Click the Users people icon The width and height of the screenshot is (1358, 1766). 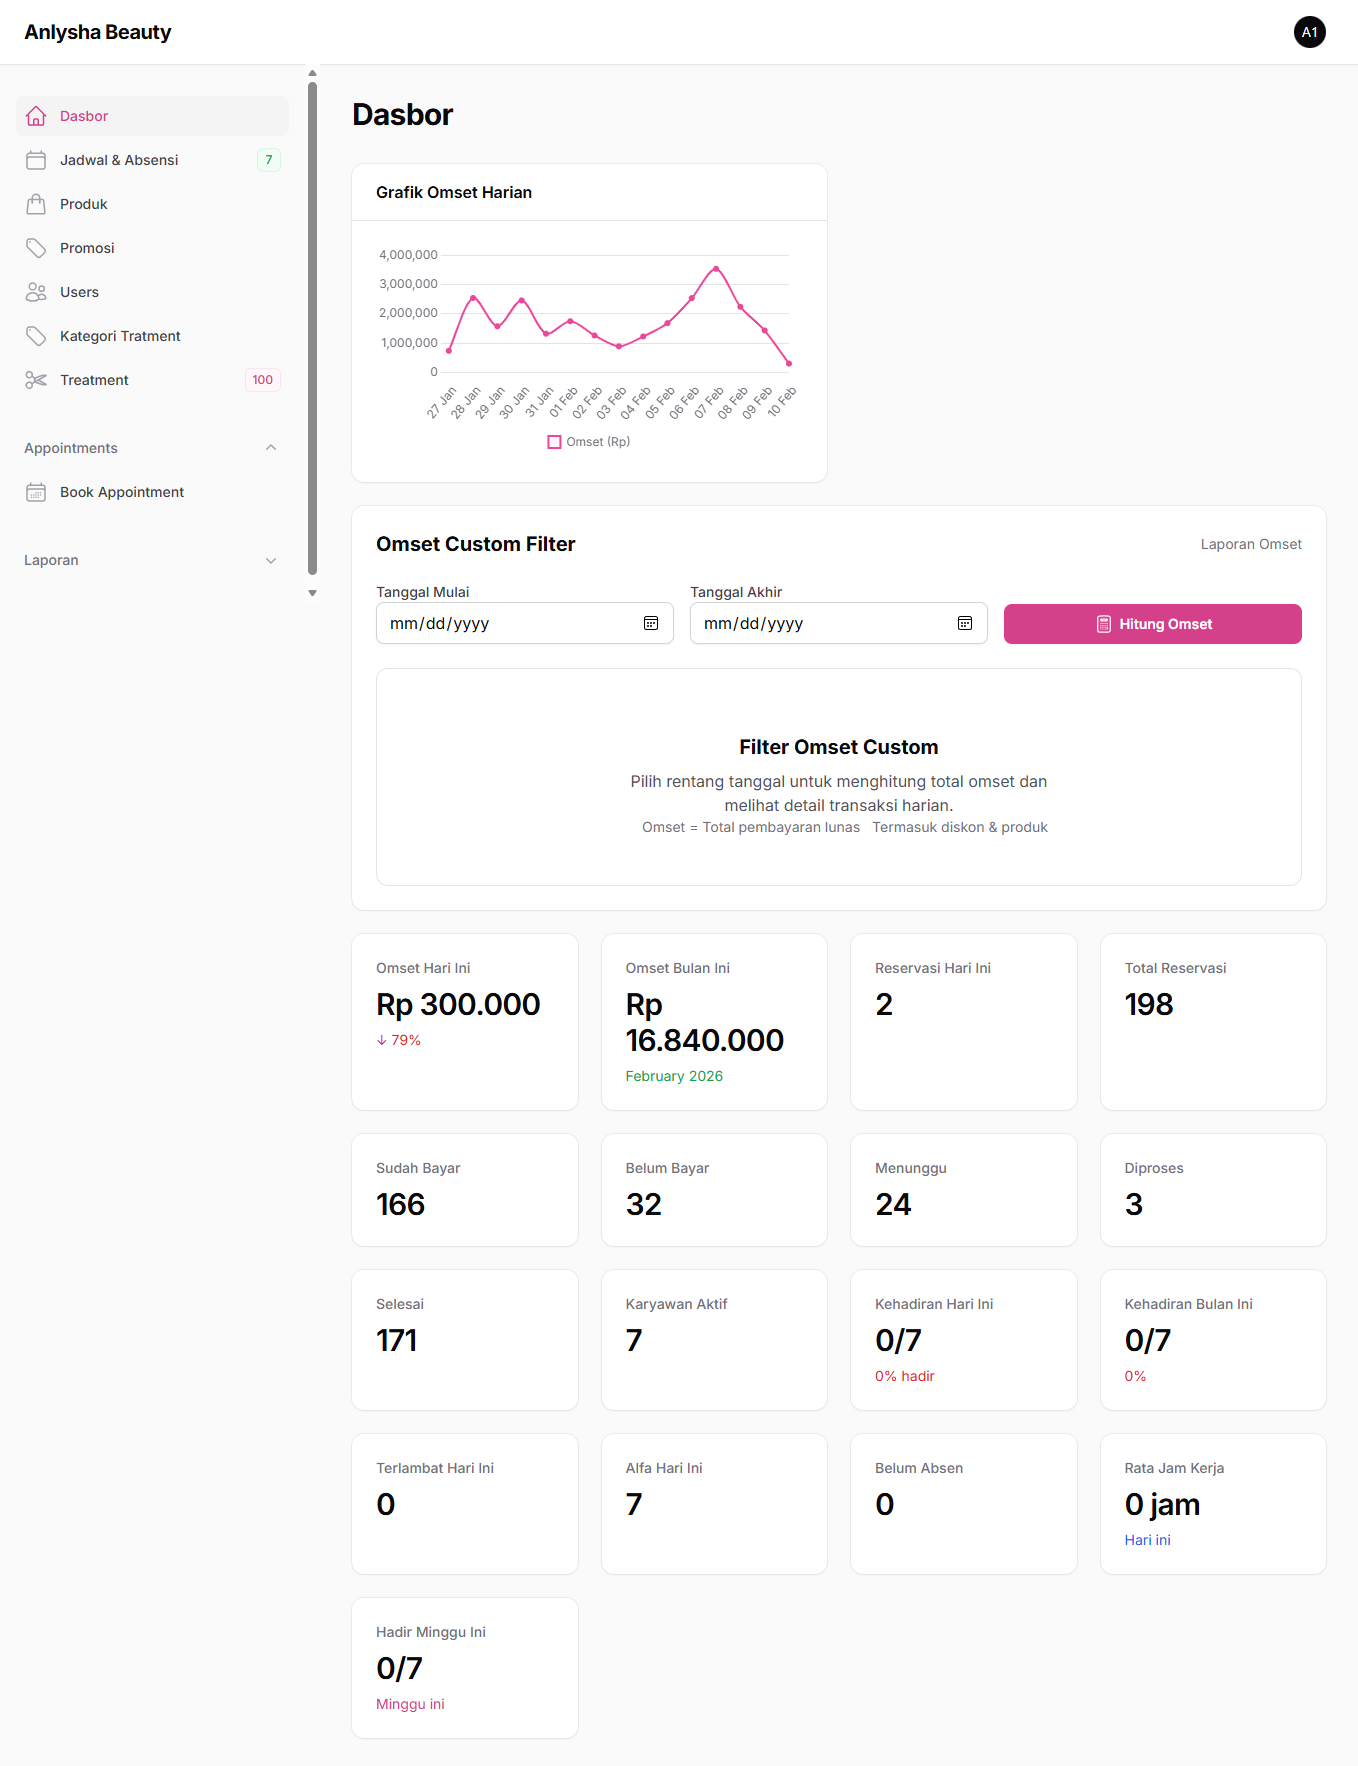tap(36, 292)
